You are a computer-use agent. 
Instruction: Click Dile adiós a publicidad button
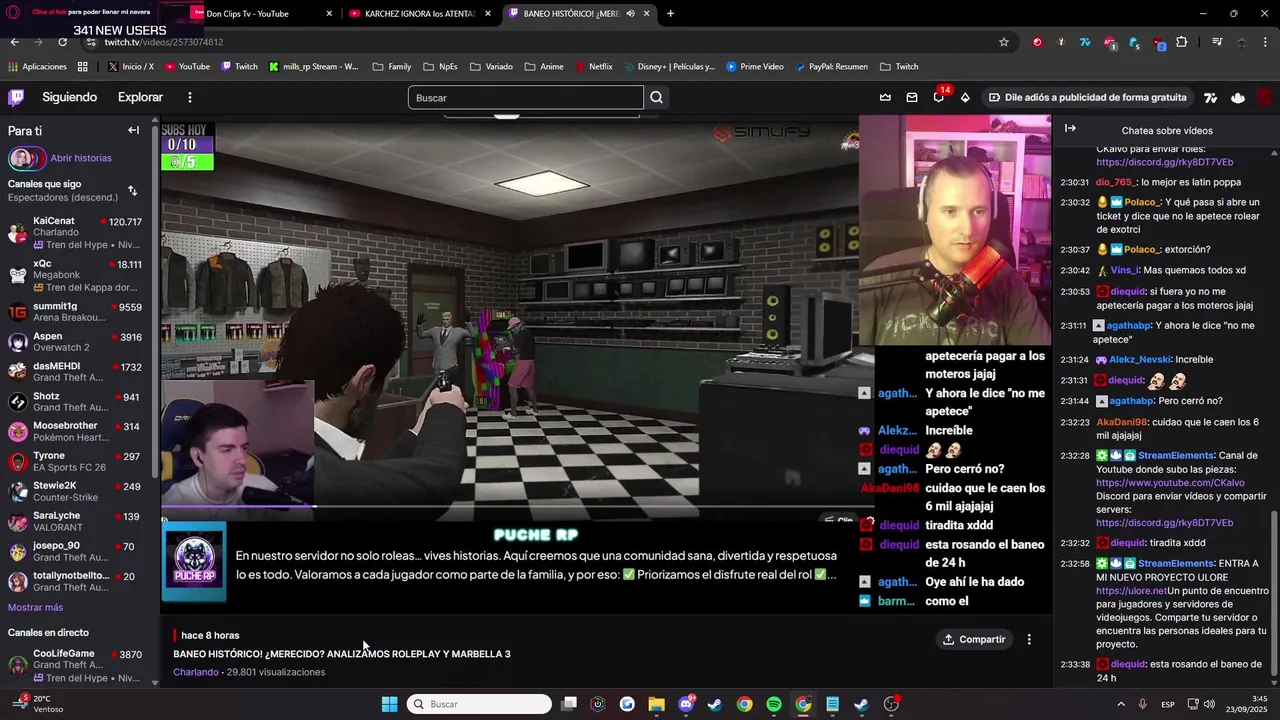(1088, 97)
